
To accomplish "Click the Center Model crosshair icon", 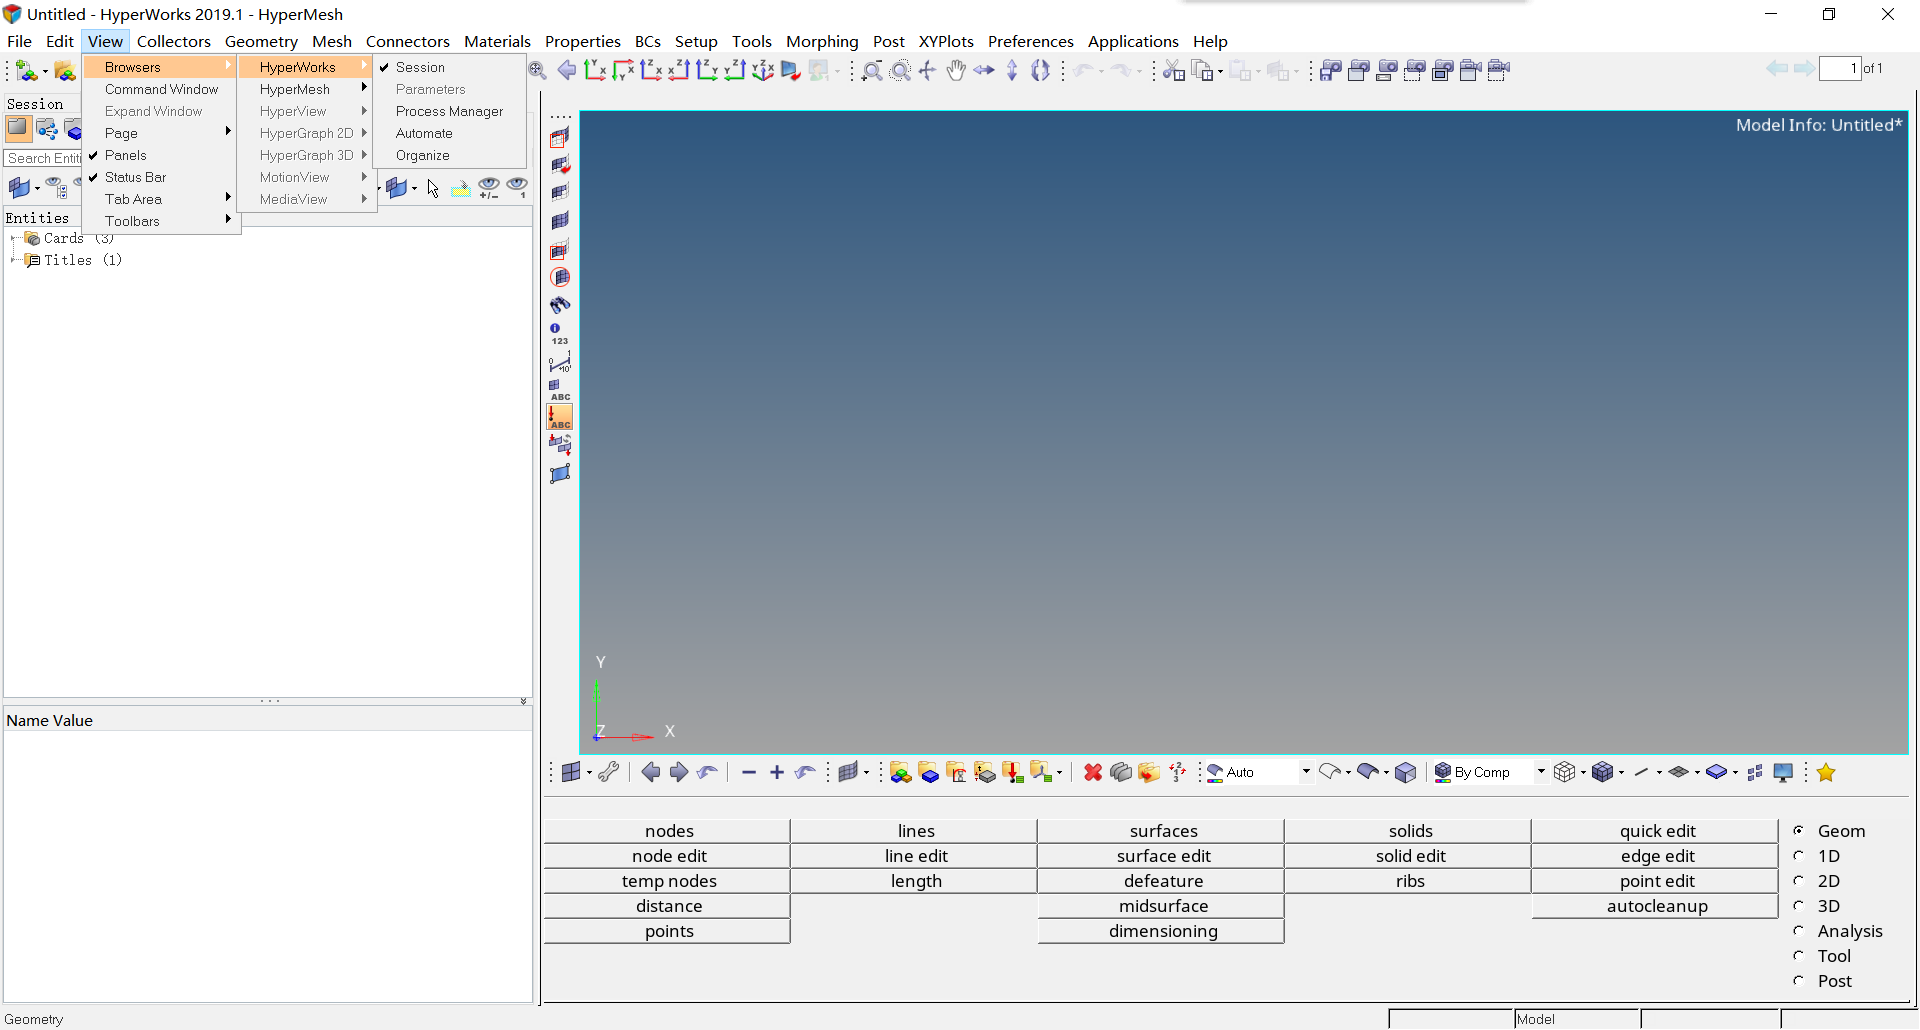I will tap(928, 70).
